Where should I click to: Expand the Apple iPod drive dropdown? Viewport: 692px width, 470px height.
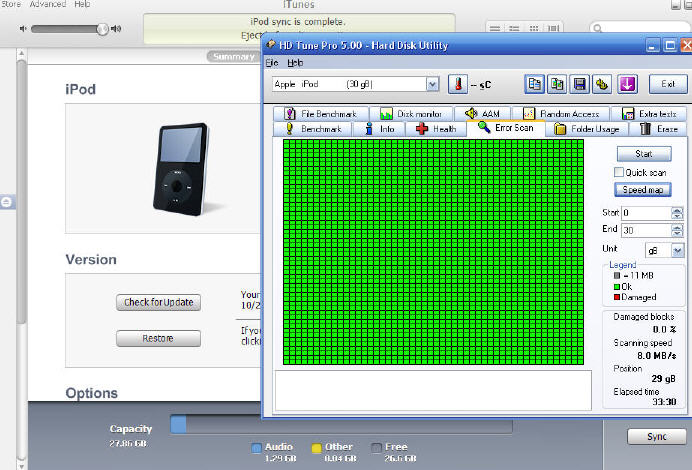point(432,85)
